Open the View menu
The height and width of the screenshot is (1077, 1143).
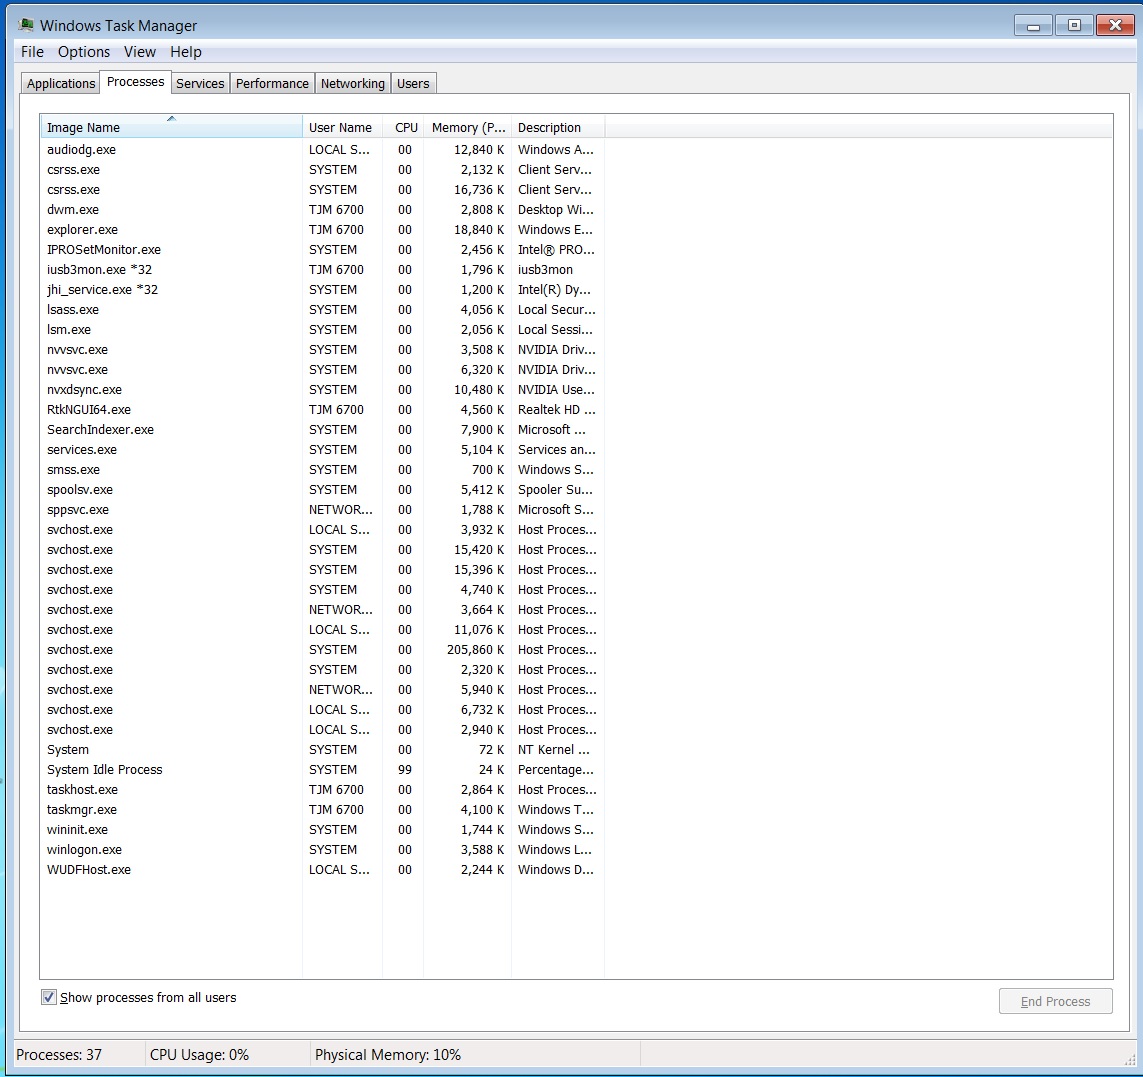tap(139, 52)
